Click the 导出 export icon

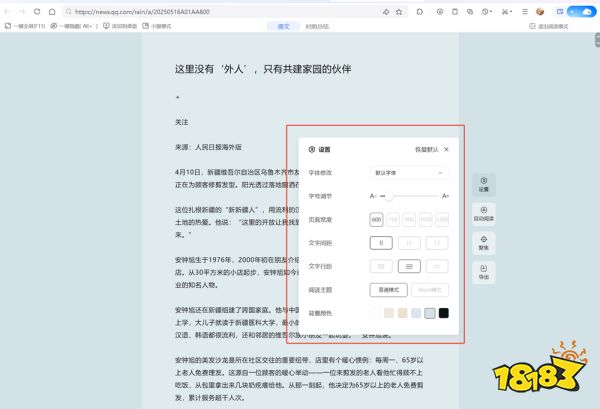483,269
